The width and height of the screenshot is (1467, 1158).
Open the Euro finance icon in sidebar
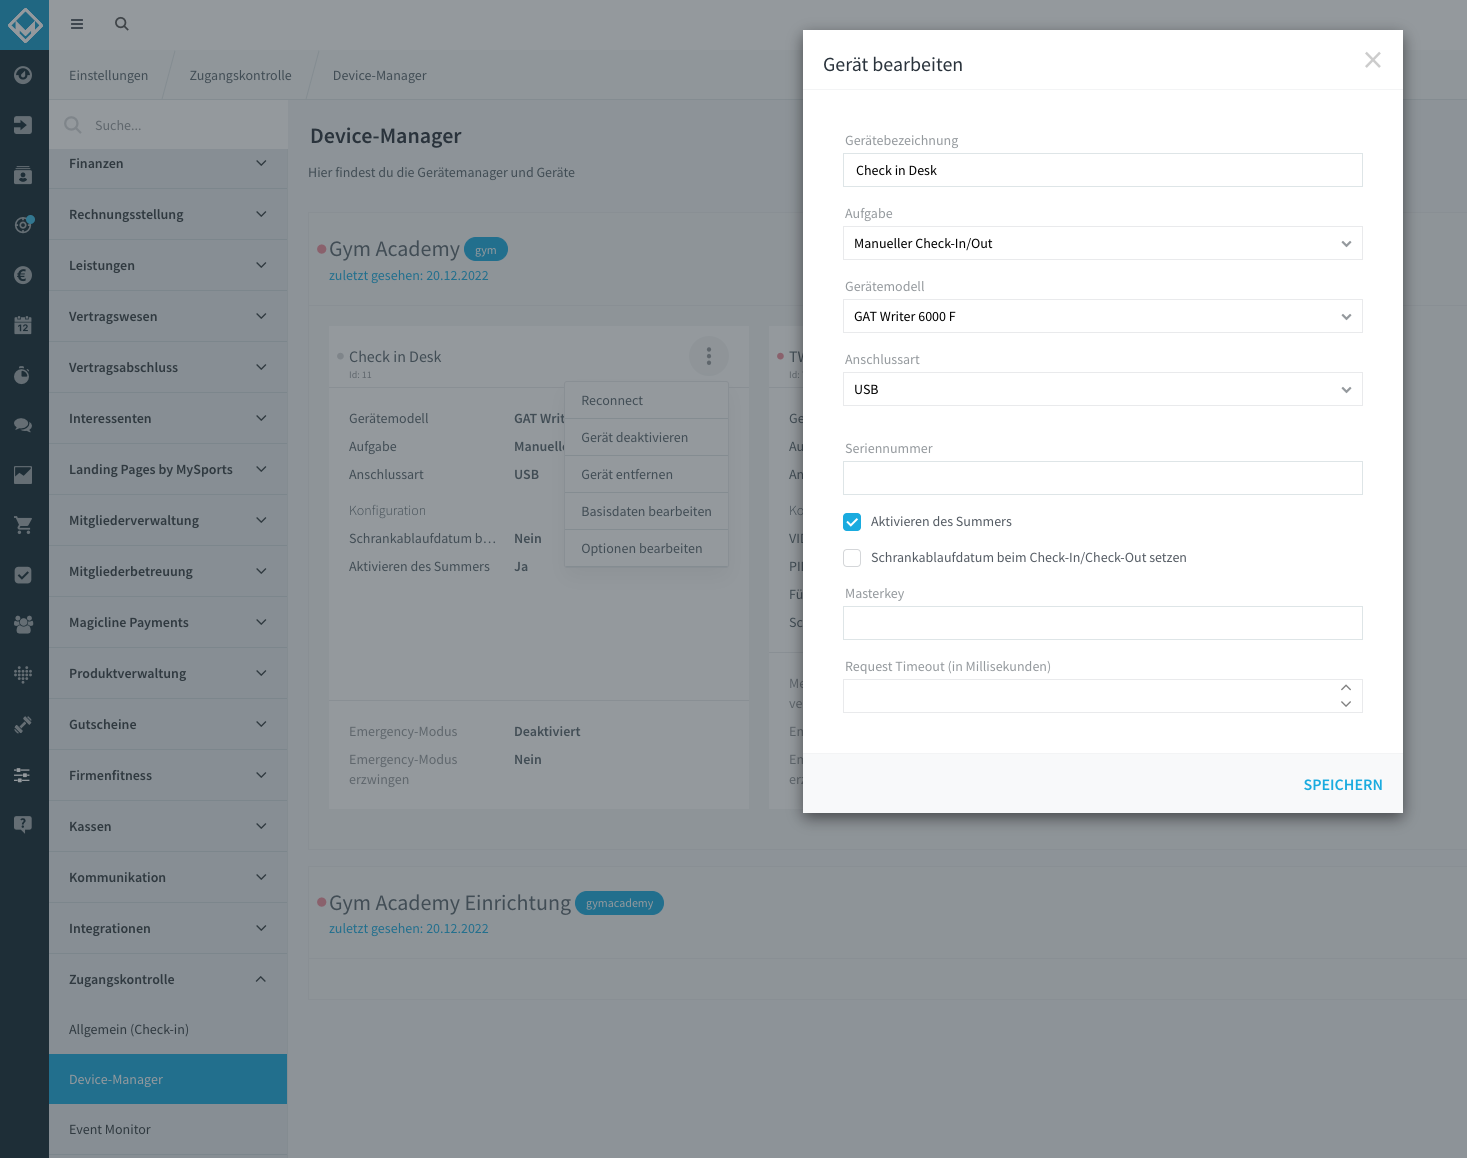[23, 275]
